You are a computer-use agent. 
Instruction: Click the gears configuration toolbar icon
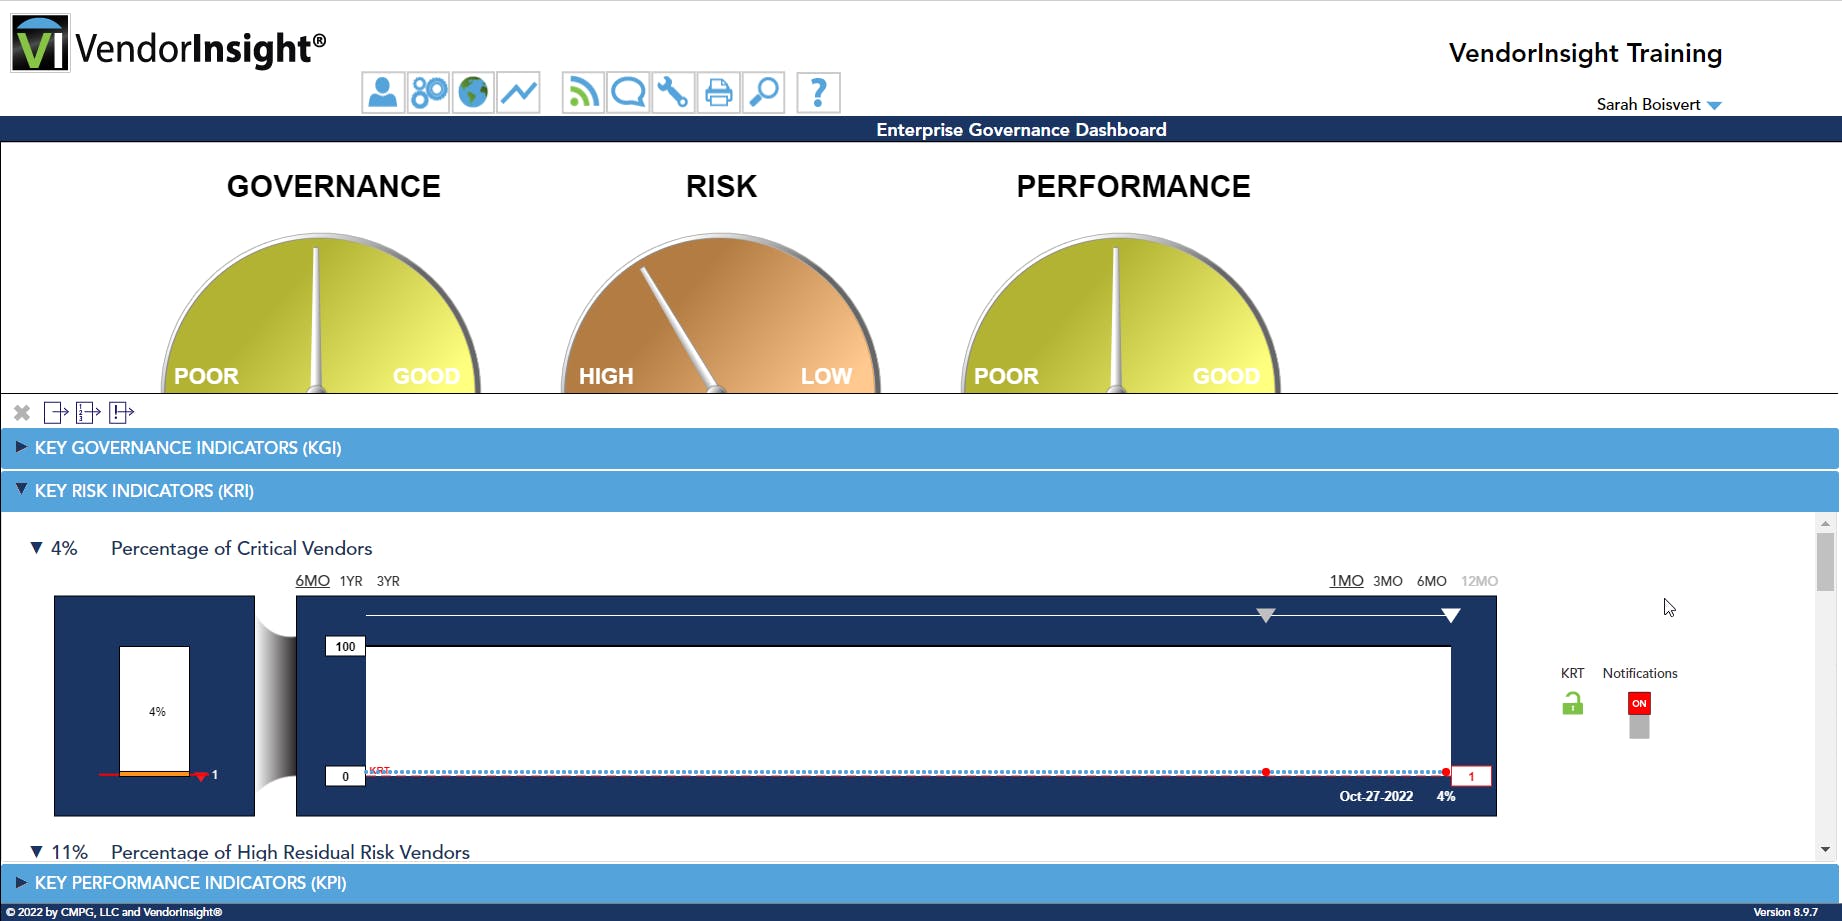[429, 93]
